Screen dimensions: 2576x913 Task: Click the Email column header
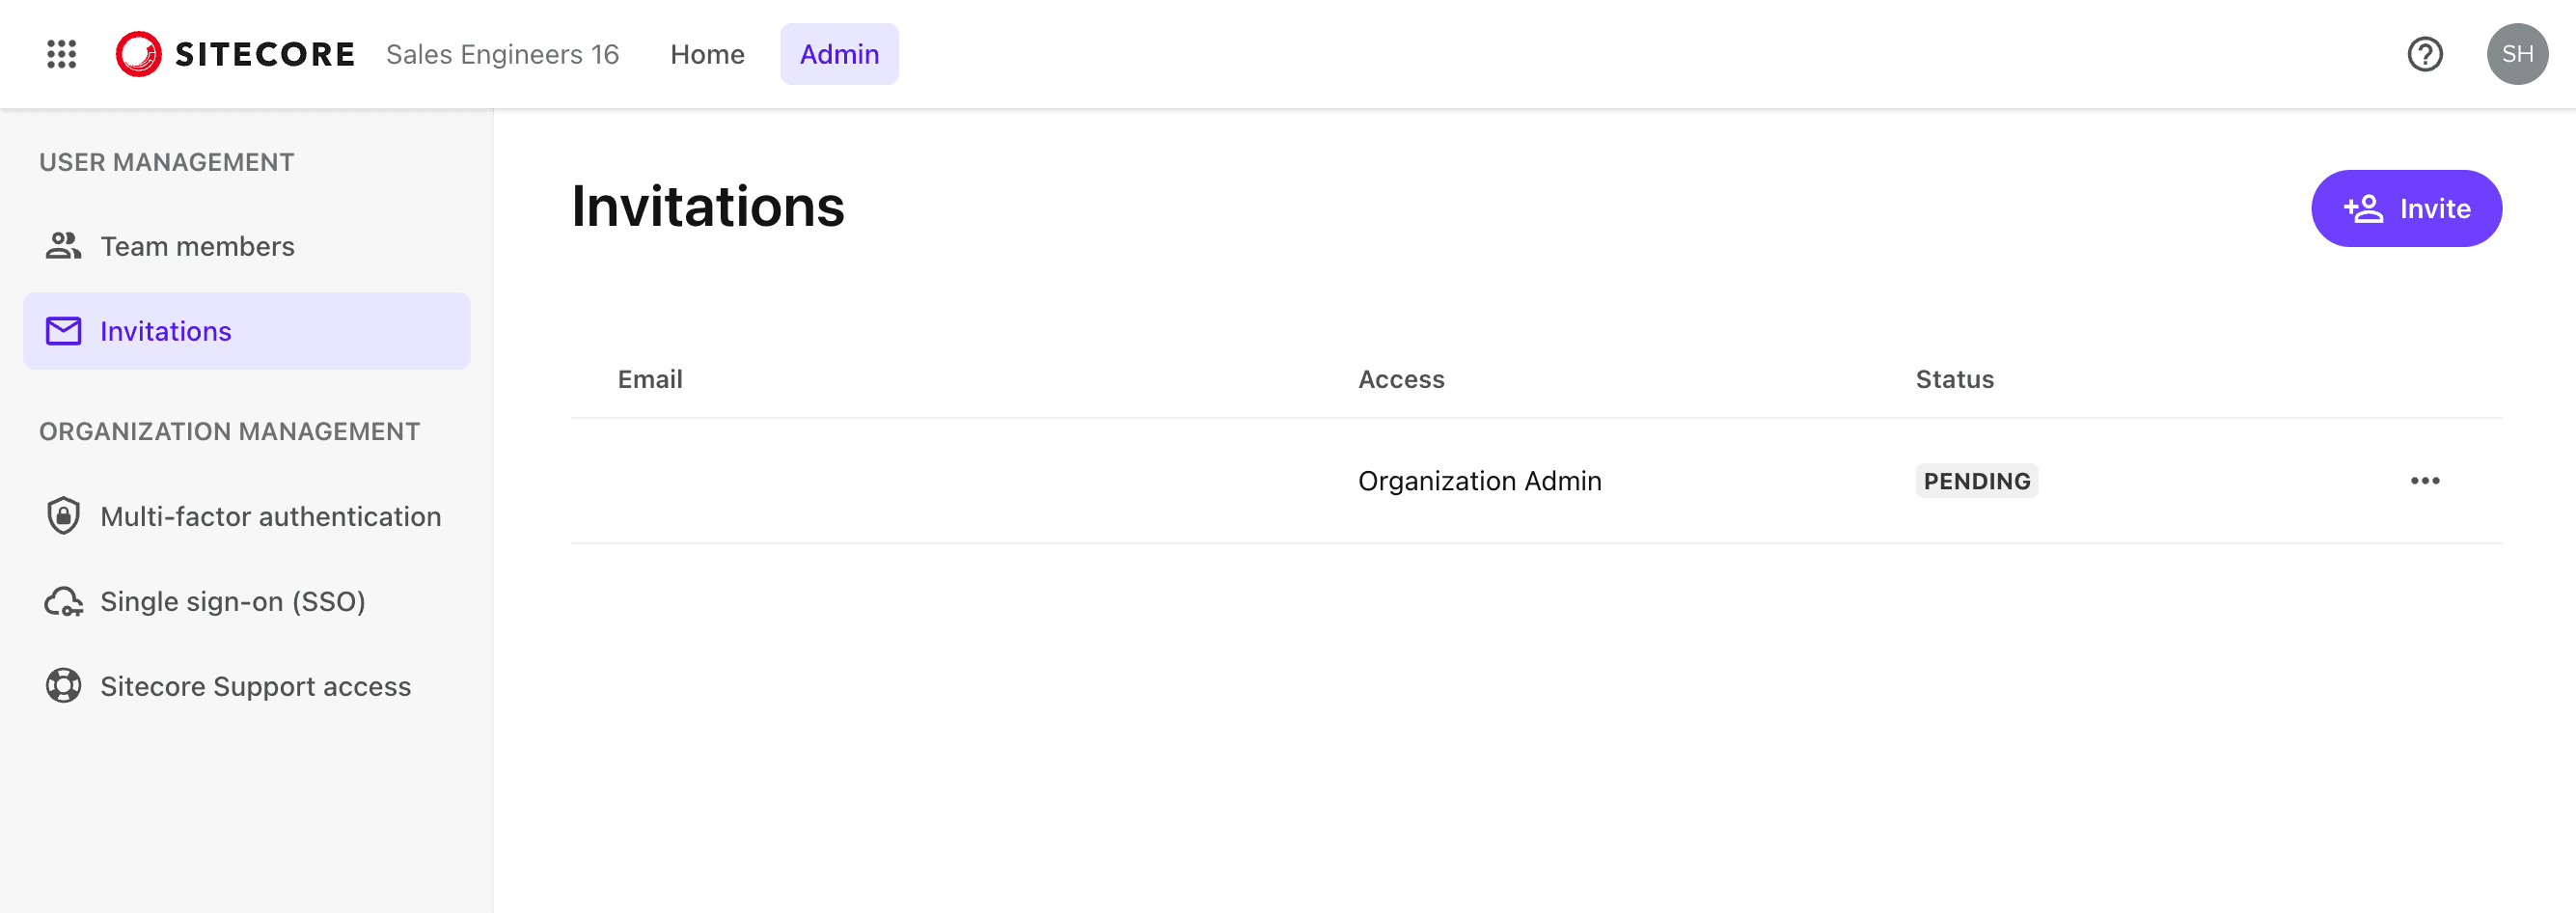(650, 379)
